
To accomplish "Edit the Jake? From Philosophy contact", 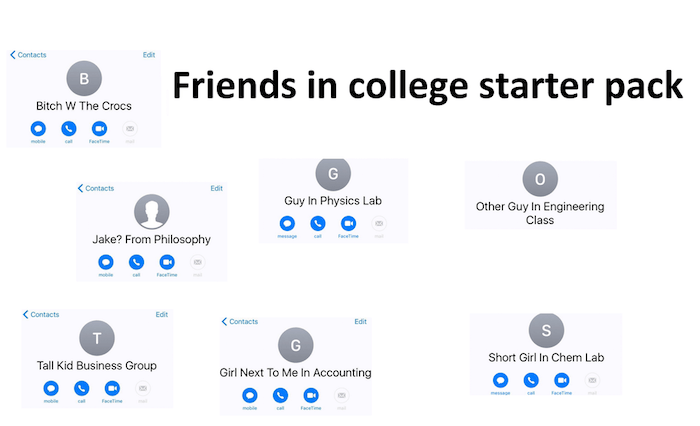I will click(217, 188).
